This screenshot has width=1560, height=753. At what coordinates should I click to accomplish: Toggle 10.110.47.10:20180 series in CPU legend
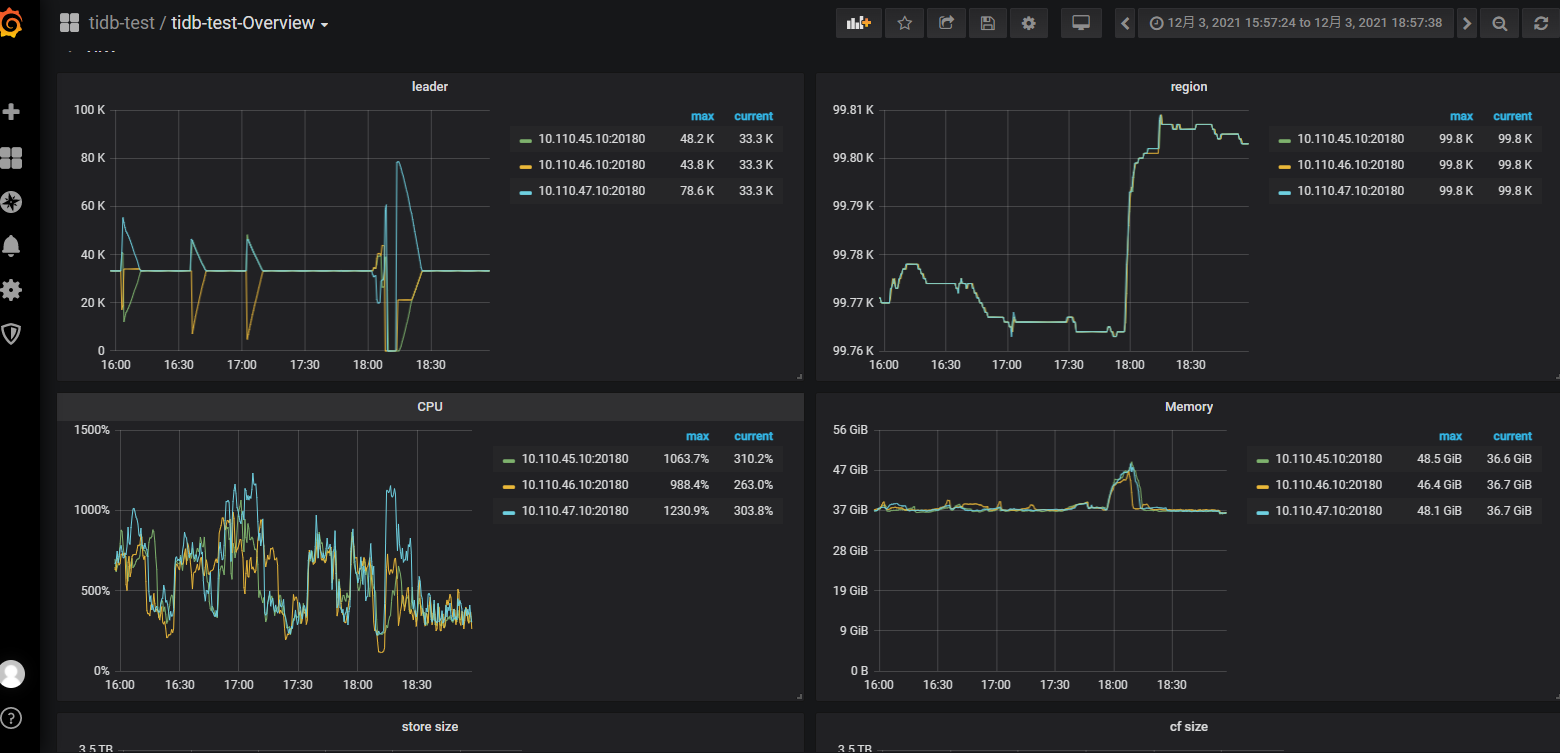coord(574,511)
